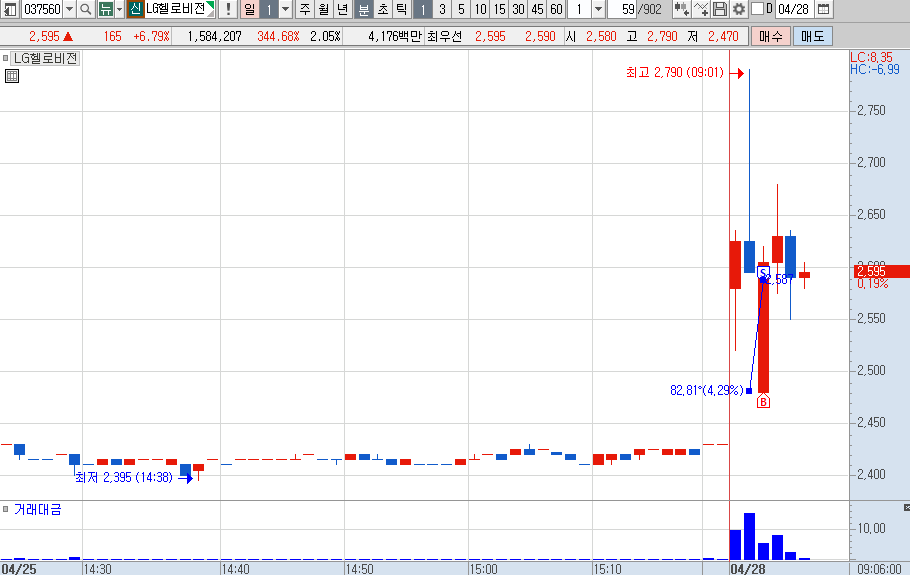
Task: Toggle the 거래대금 indicator marker
Action: coord(5,509)
